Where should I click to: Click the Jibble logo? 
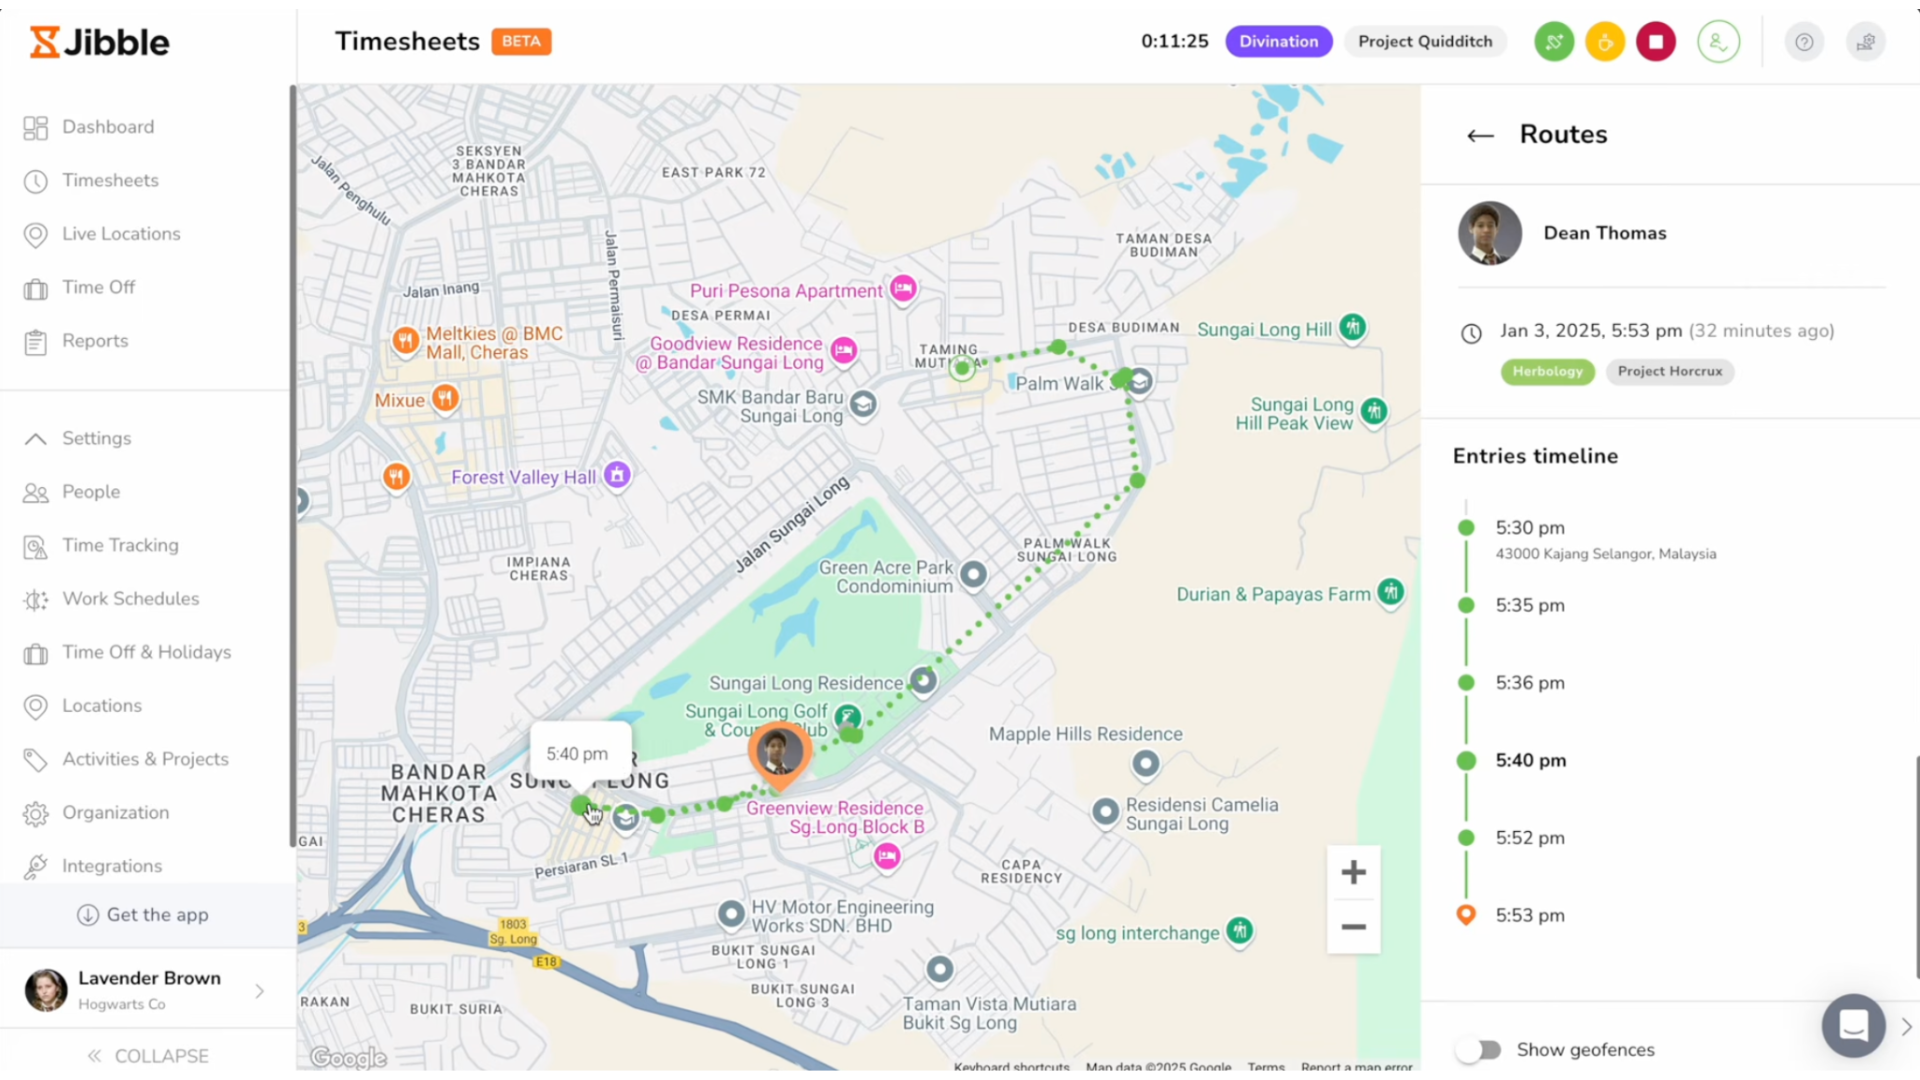pos(99,42)
